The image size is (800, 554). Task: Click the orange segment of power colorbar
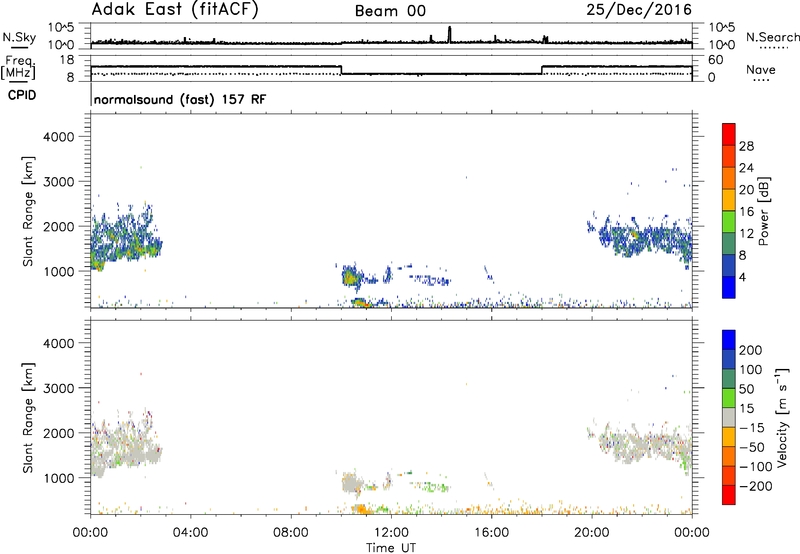[x=729, y=177]
